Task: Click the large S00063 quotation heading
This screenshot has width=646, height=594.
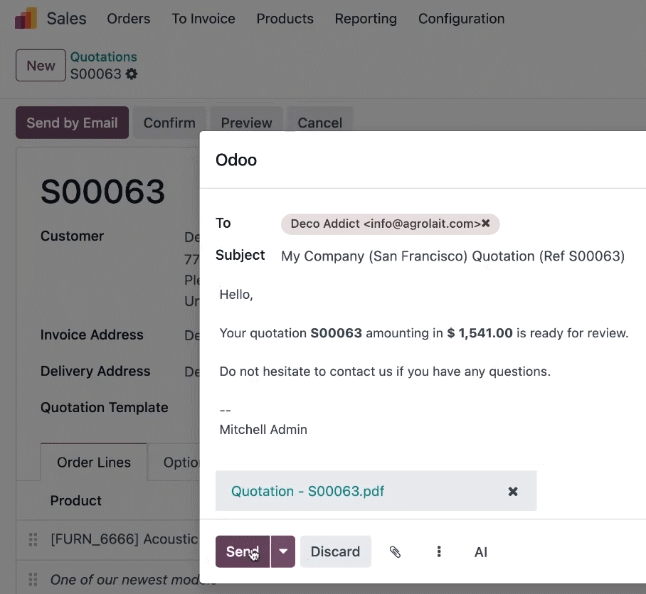Action: click(x=103, y=192)
